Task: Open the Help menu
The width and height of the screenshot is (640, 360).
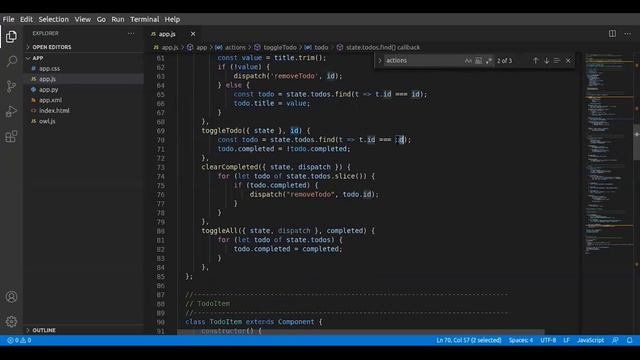Action: point(172,19)
